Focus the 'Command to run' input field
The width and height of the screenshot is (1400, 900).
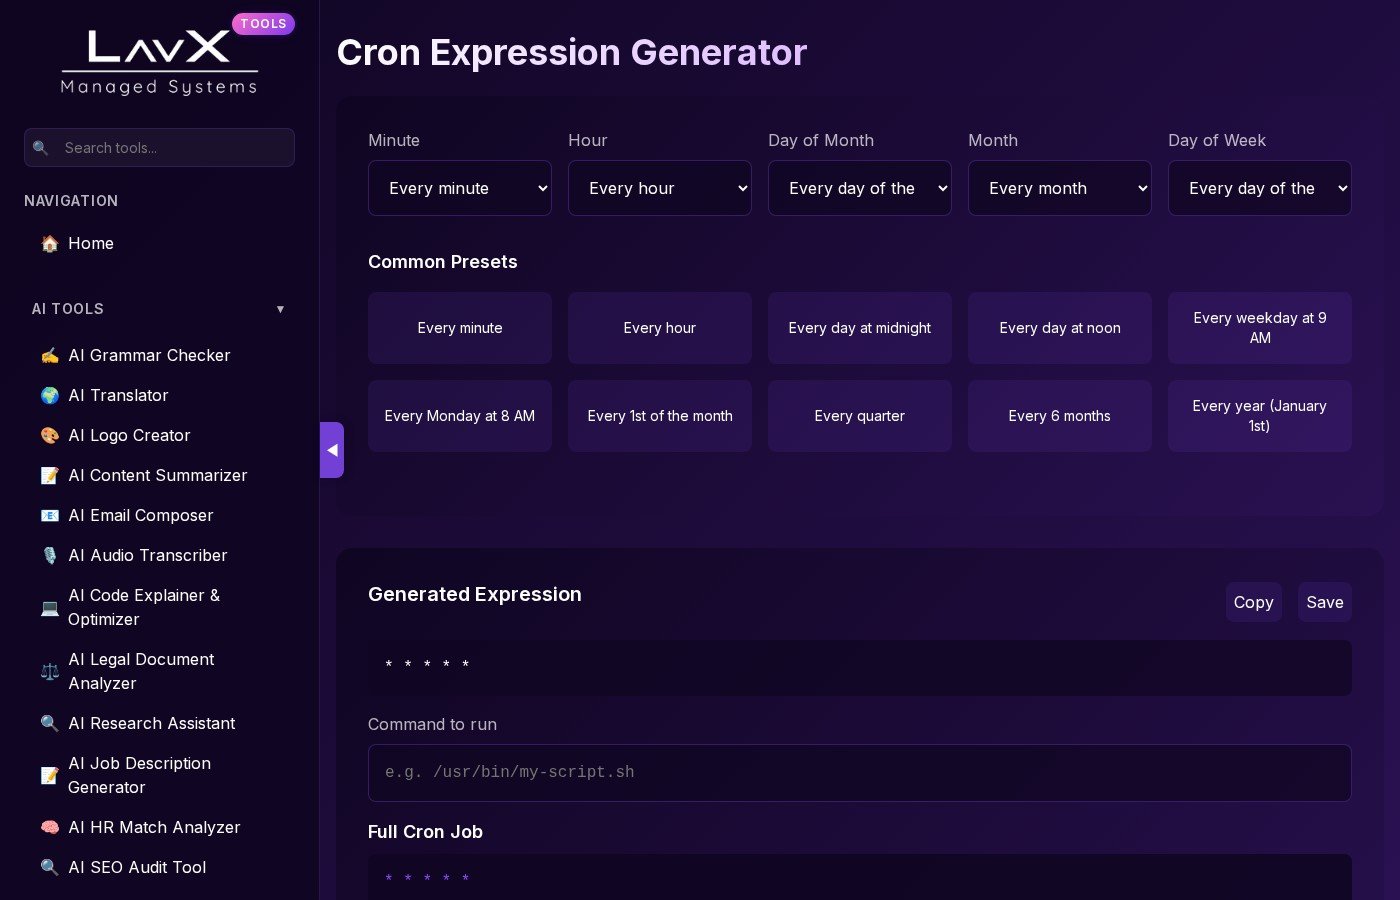click(859, 772)
